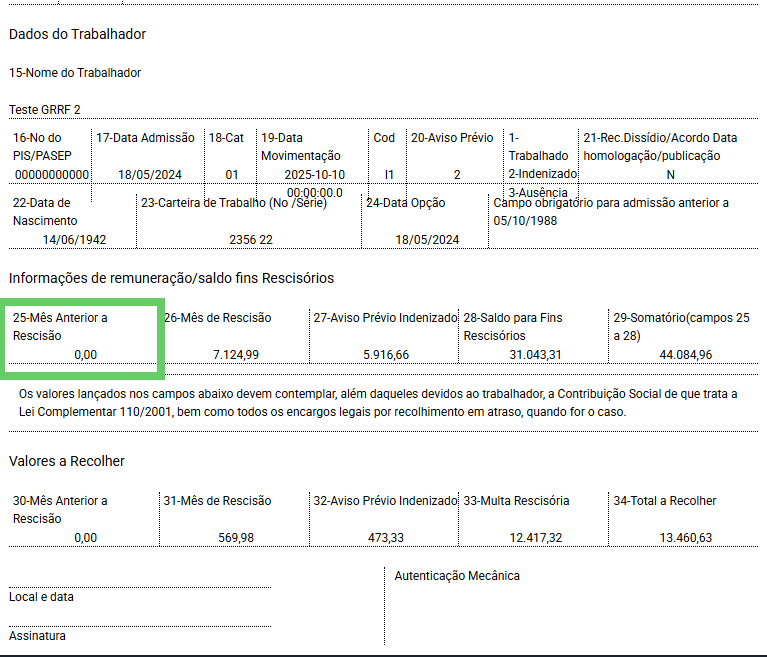Select the 28-Saldo para Fins Rescisórios value 31.043,31
This screenshot has width=767, height=657.
[535, 355]
